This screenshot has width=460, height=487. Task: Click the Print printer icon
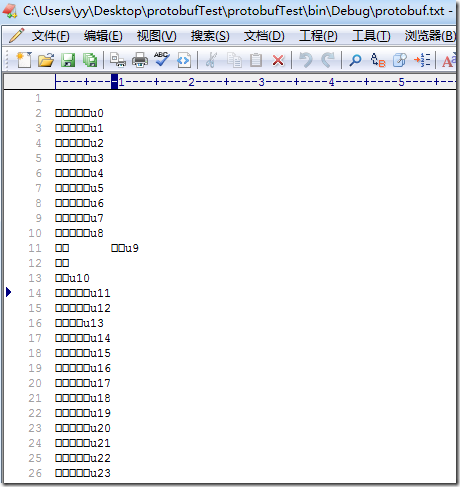point(140,60)
